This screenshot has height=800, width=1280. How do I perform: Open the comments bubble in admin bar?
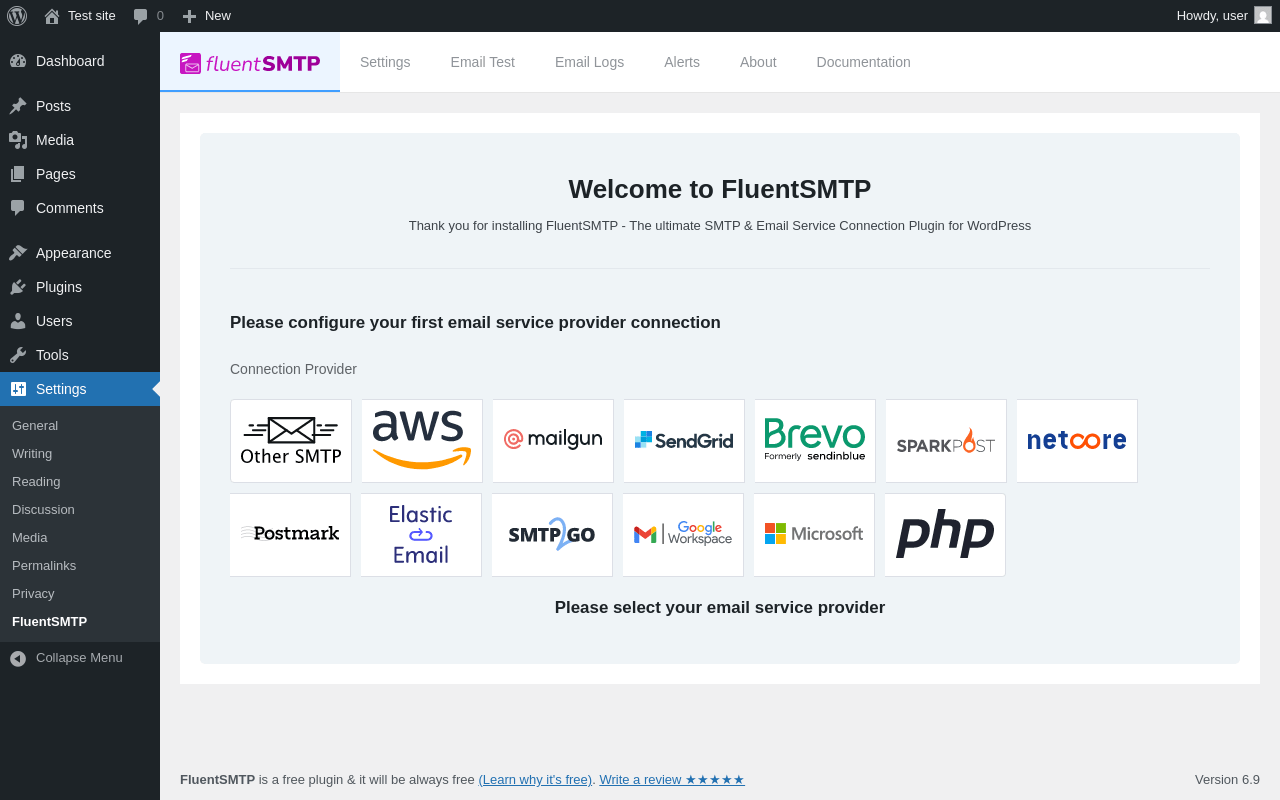tap(148, 16)
